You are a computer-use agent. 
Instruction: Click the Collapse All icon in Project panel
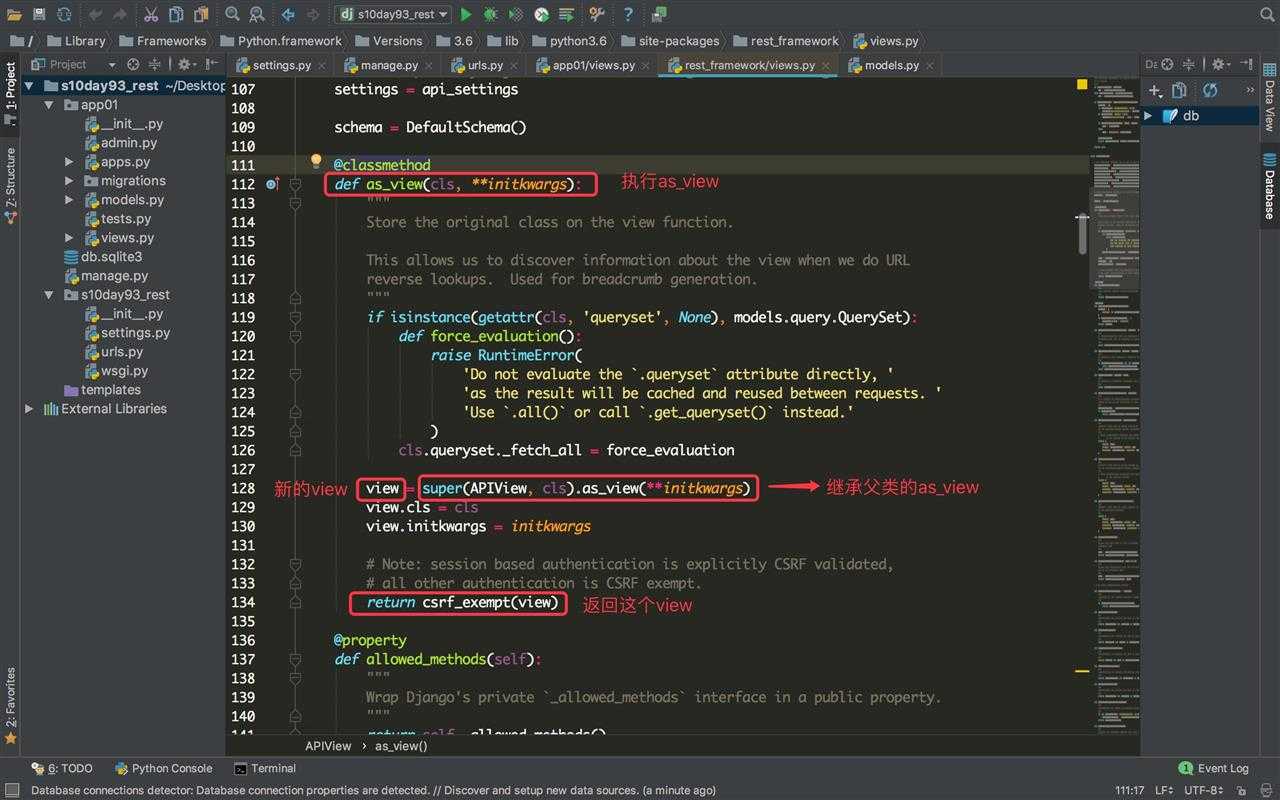point(155,64)
